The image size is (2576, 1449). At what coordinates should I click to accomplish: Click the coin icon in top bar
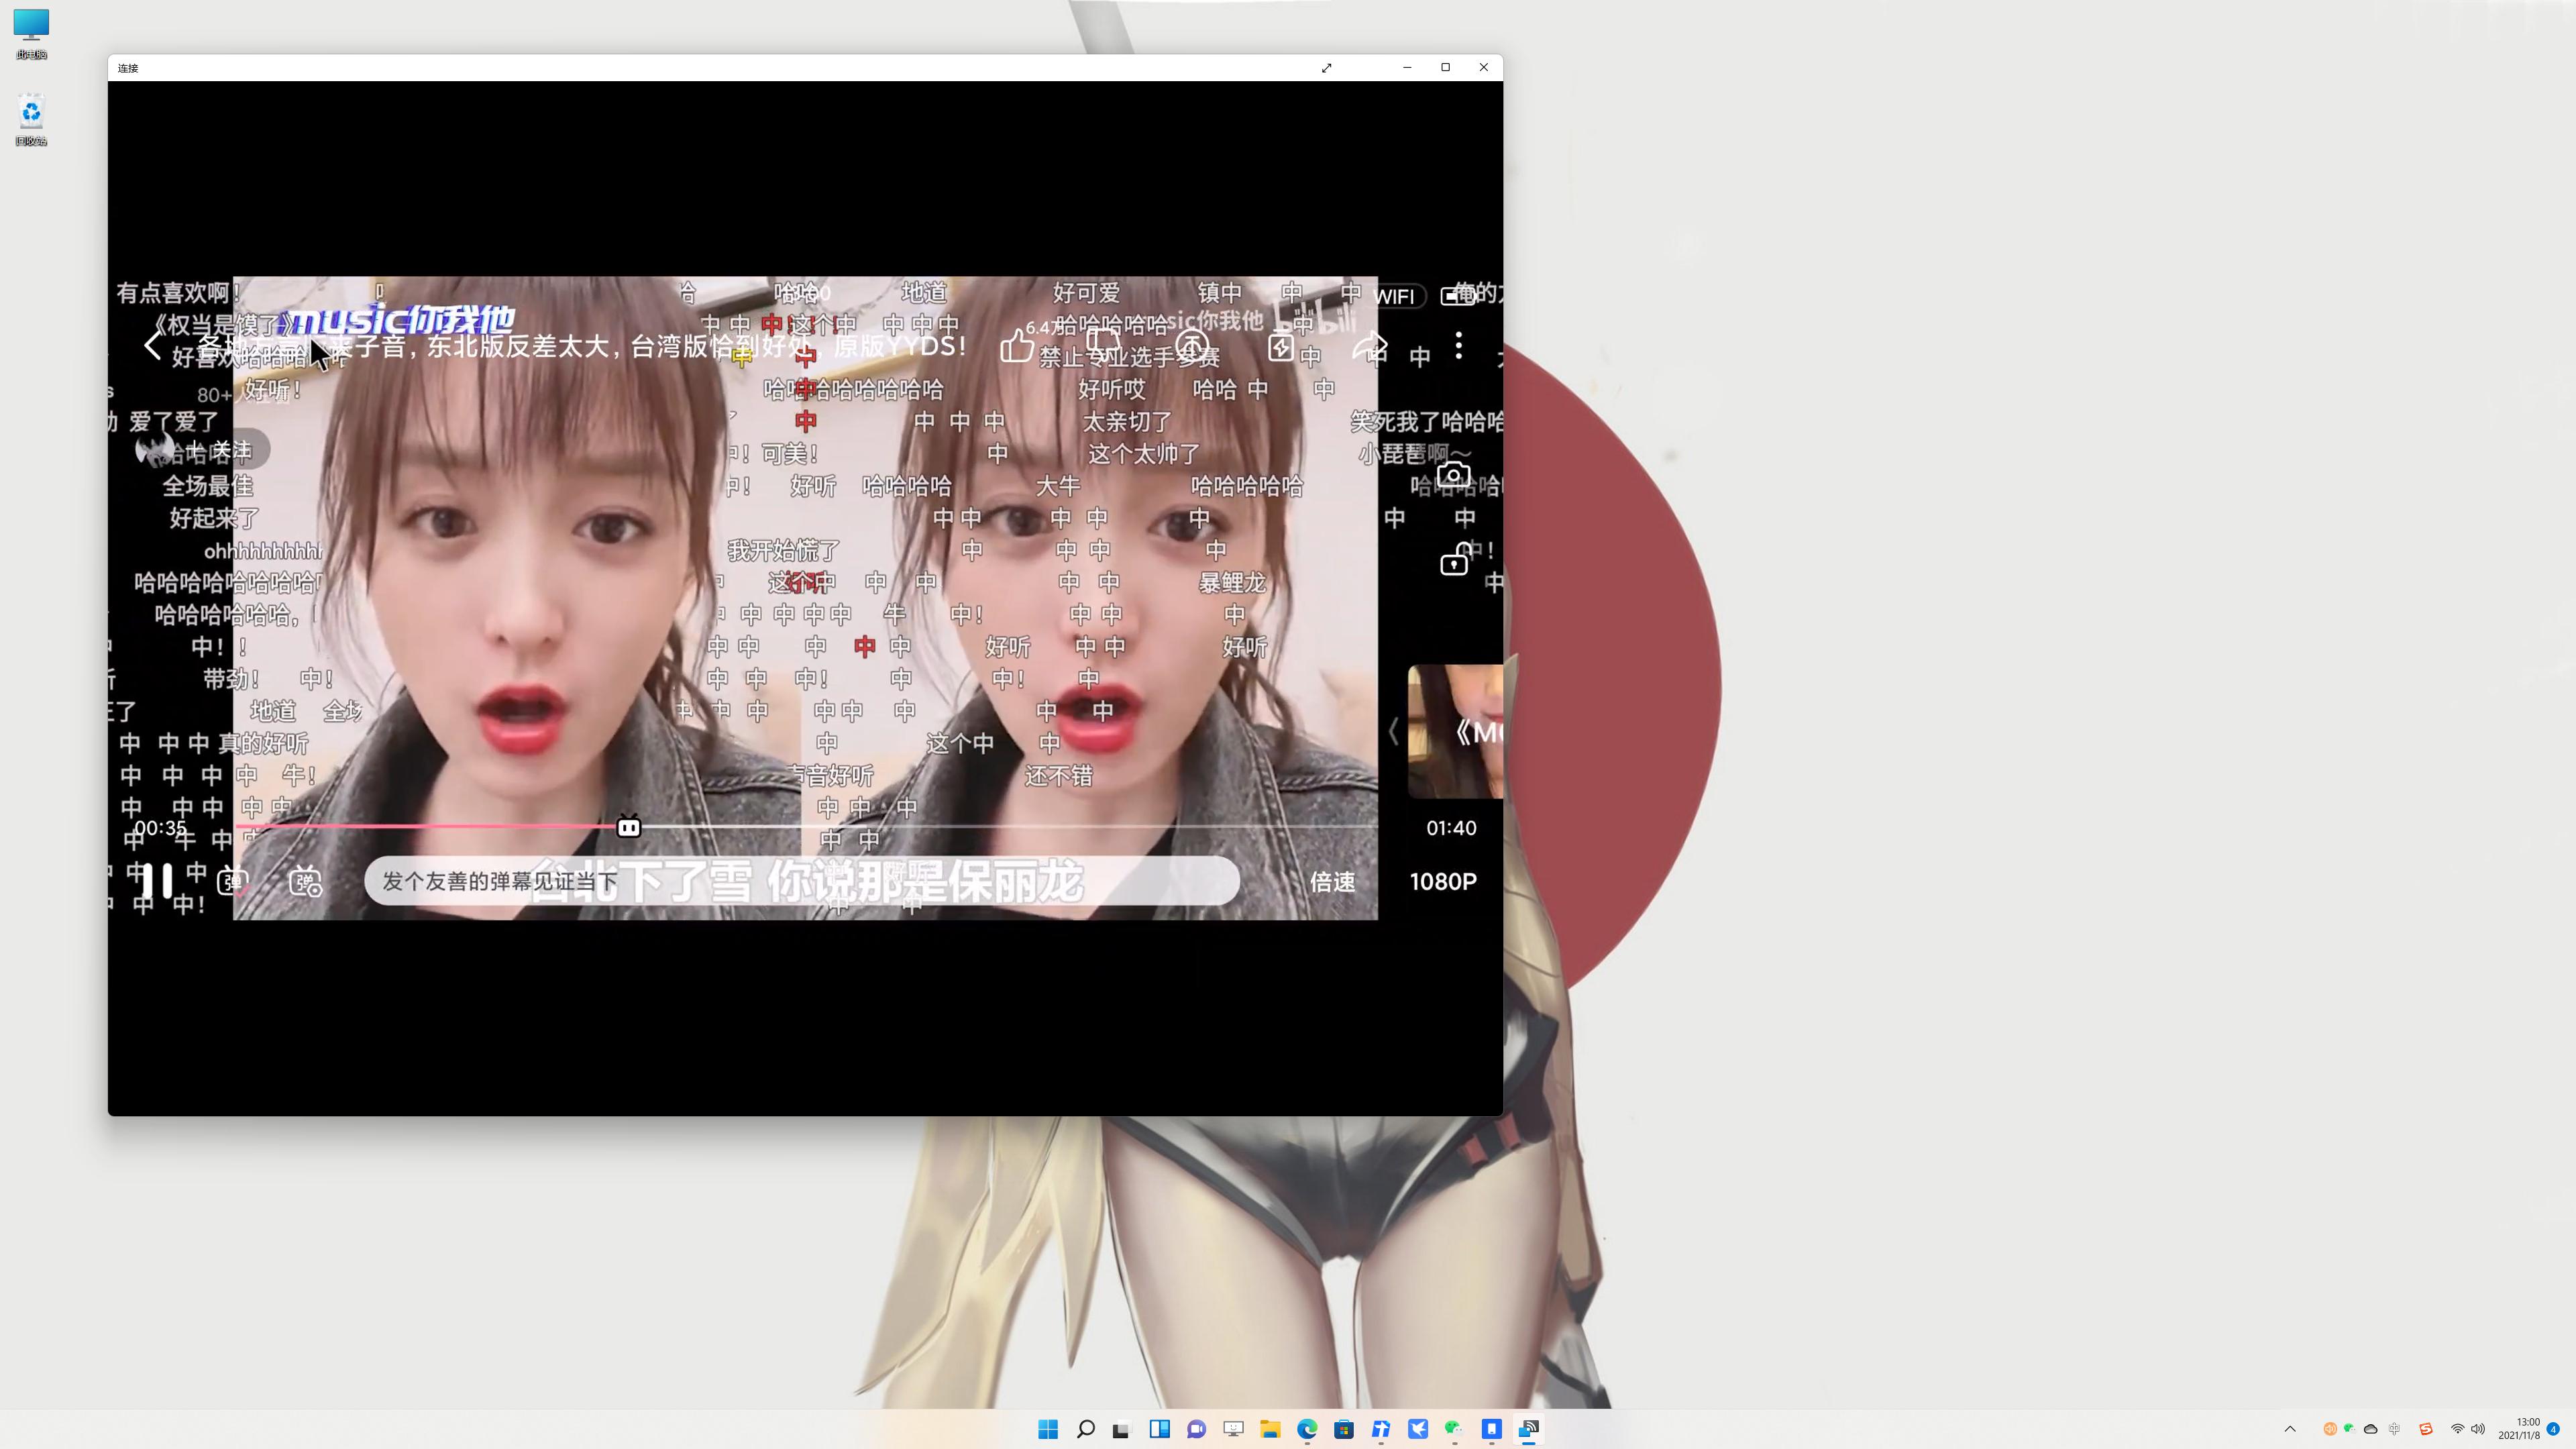pos(1192,346)
